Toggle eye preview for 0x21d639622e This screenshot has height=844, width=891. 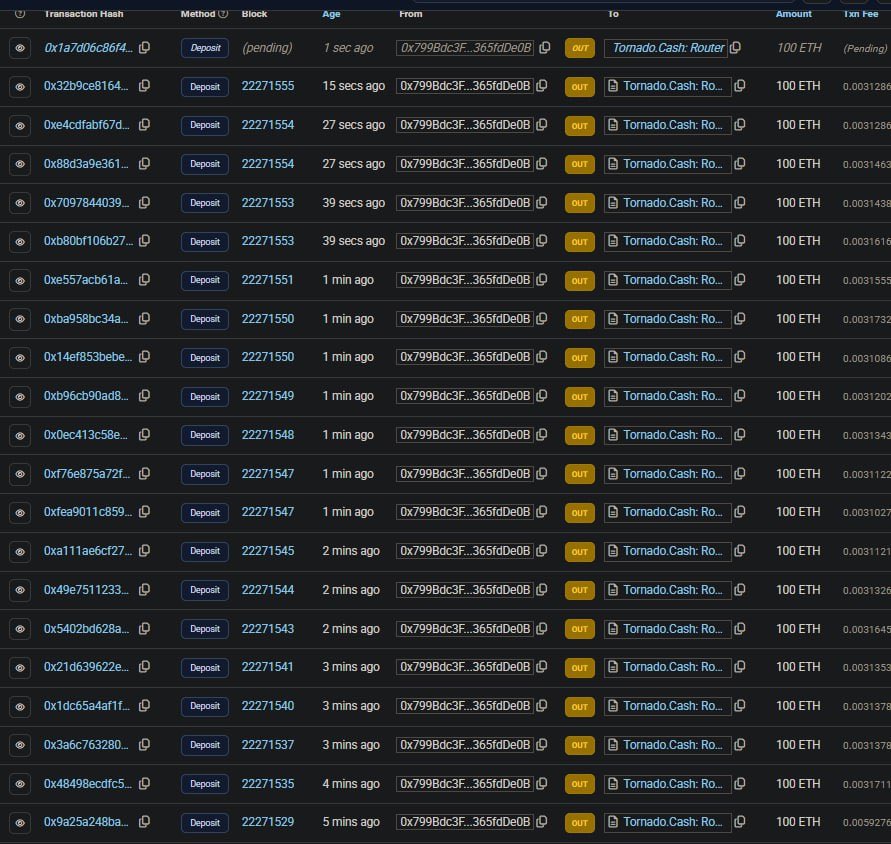[20, 668]
